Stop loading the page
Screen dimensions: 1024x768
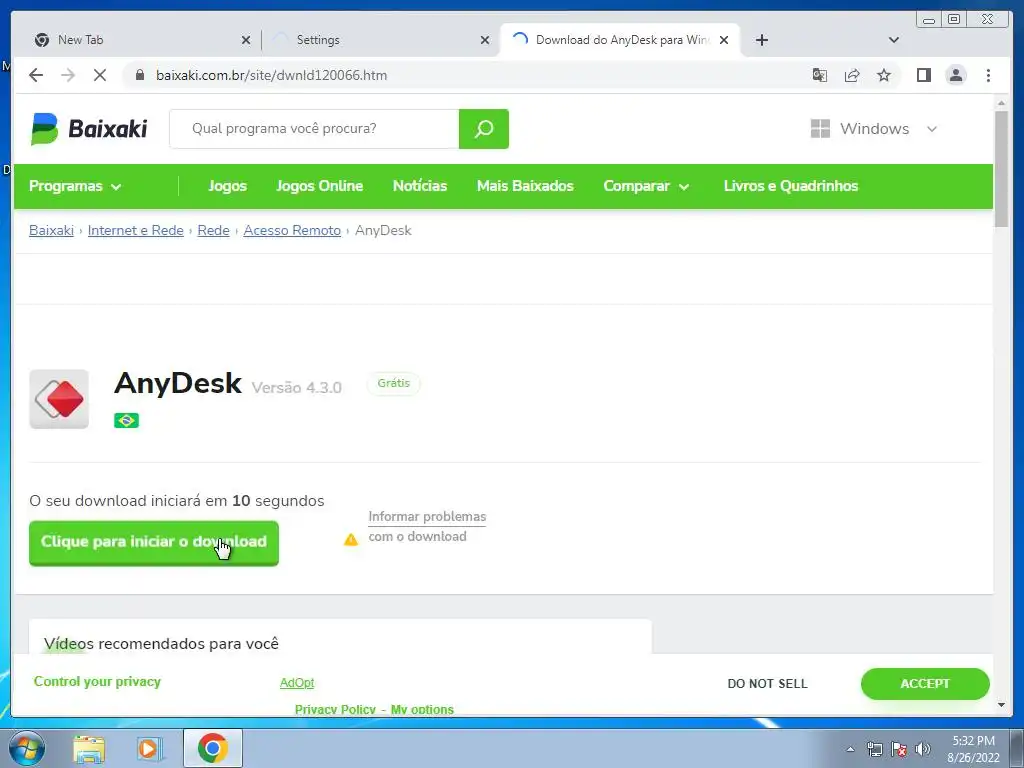(x=99, y=75)
